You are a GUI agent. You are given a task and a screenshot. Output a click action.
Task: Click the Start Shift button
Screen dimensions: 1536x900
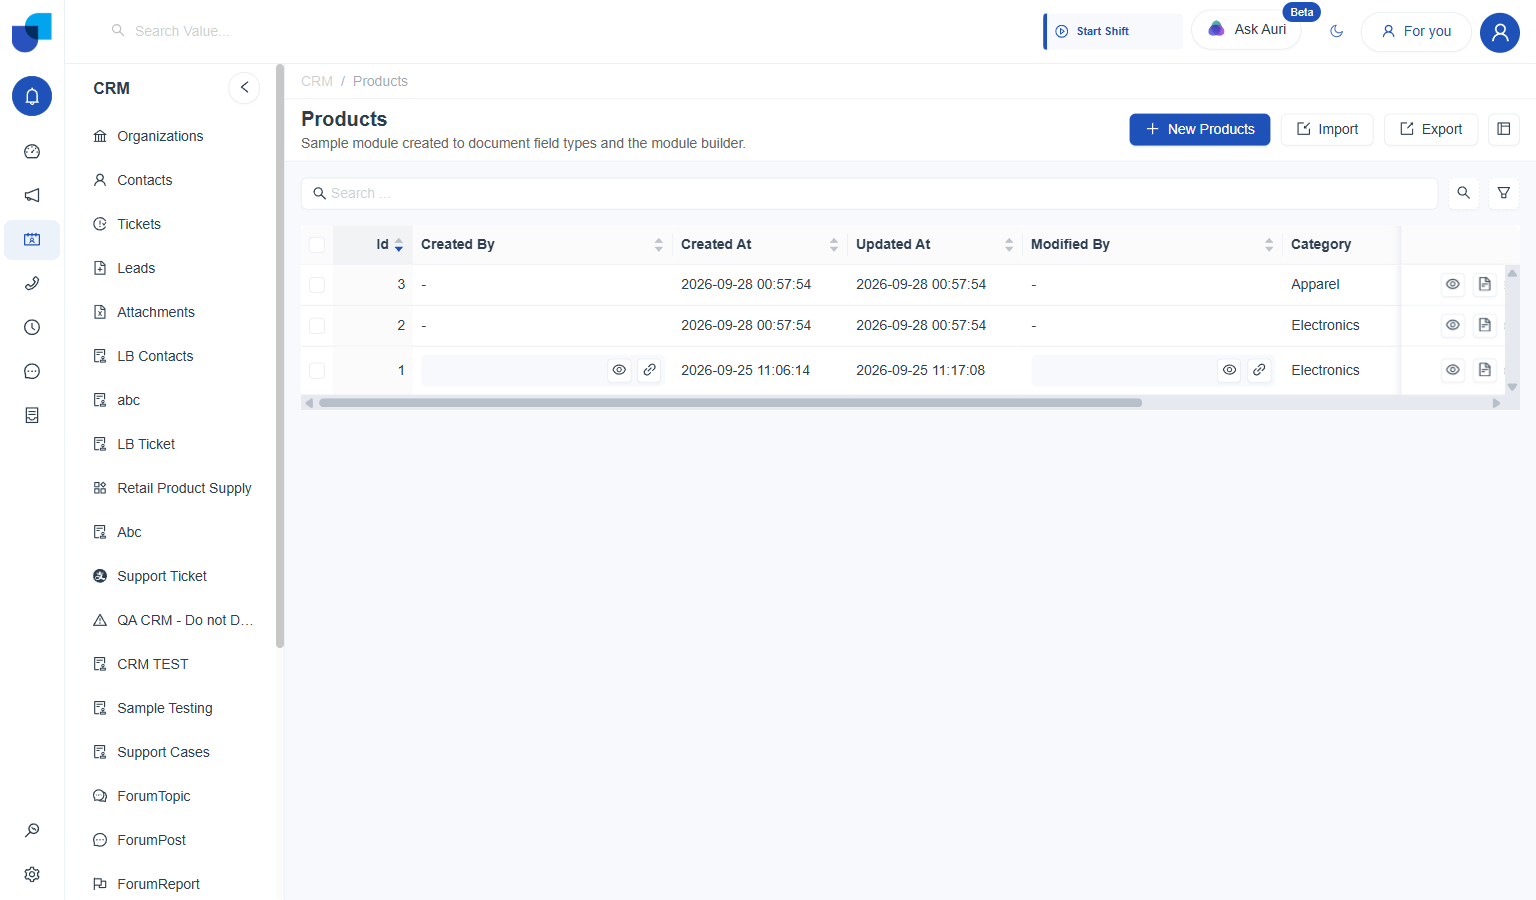[1113, 31]
